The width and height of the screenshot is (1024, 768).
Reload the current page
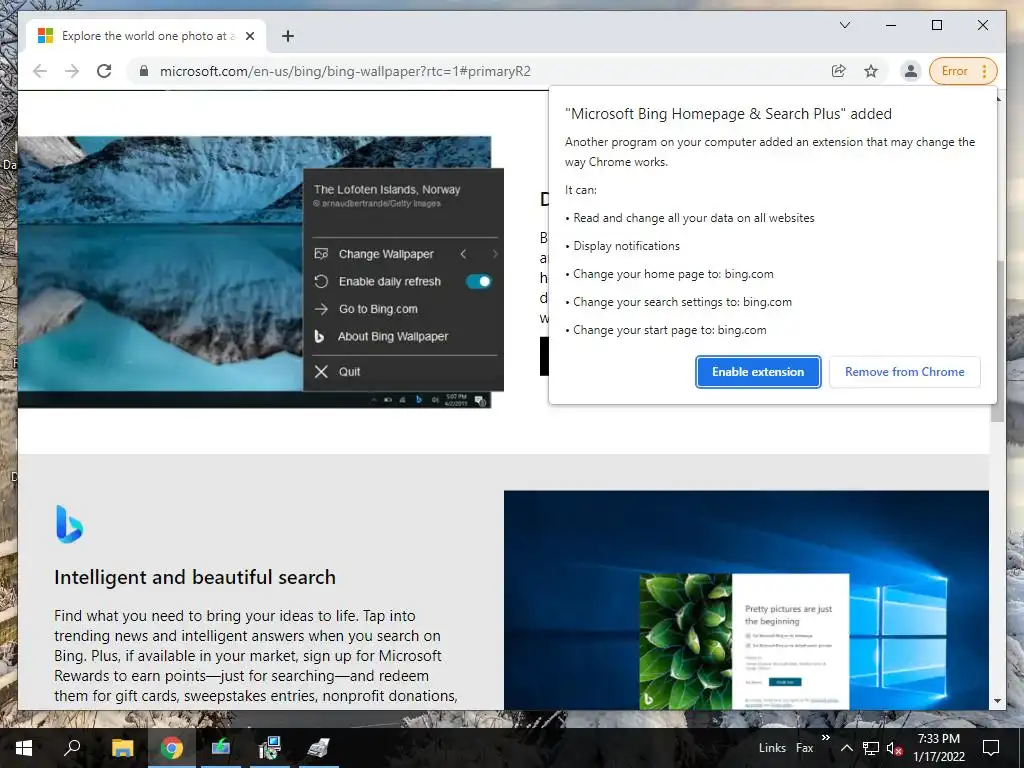pos(104,71)
